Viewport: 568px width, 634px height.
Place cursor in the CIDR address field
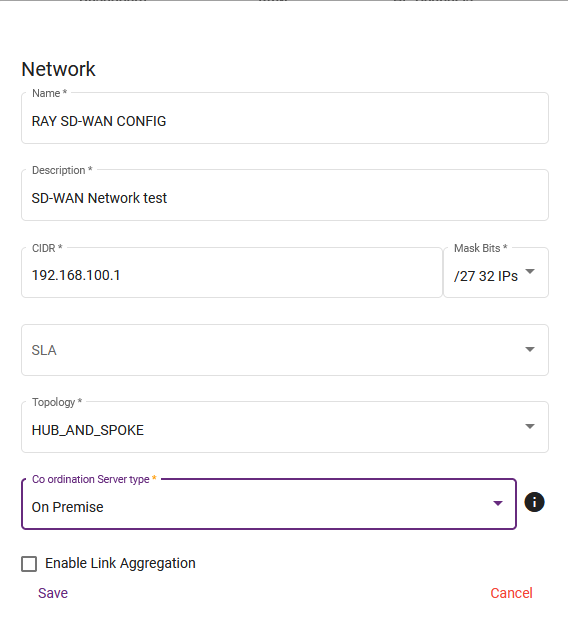pyautogui.click(x=232, y=273)
